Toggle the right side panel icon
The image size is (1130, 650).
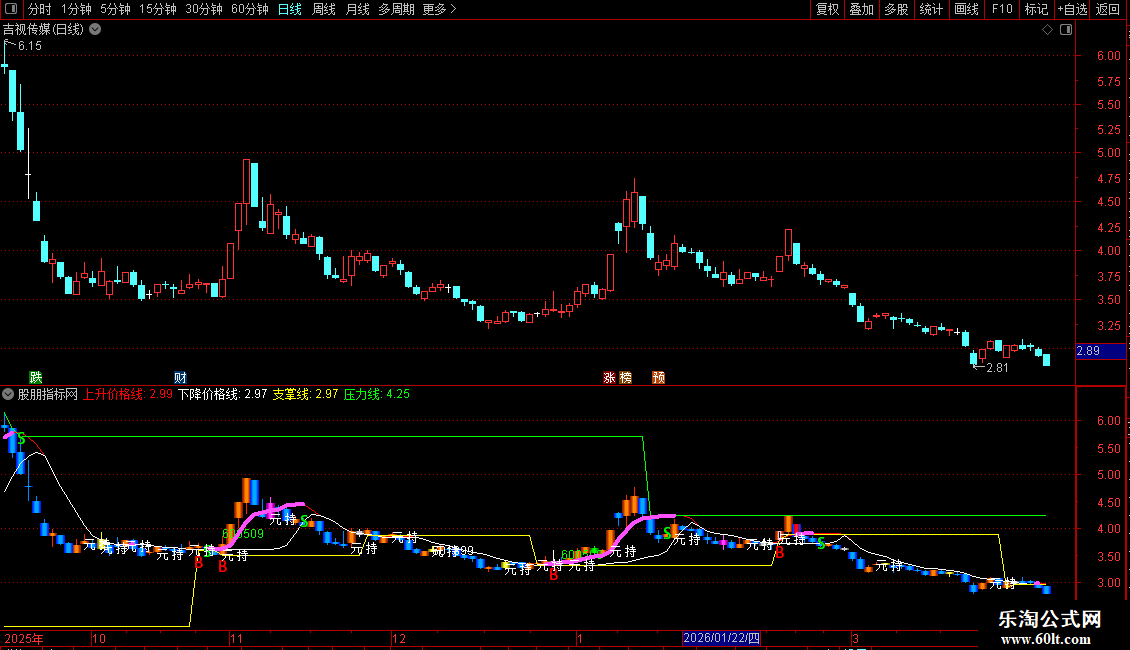(x=1066, y=30)
